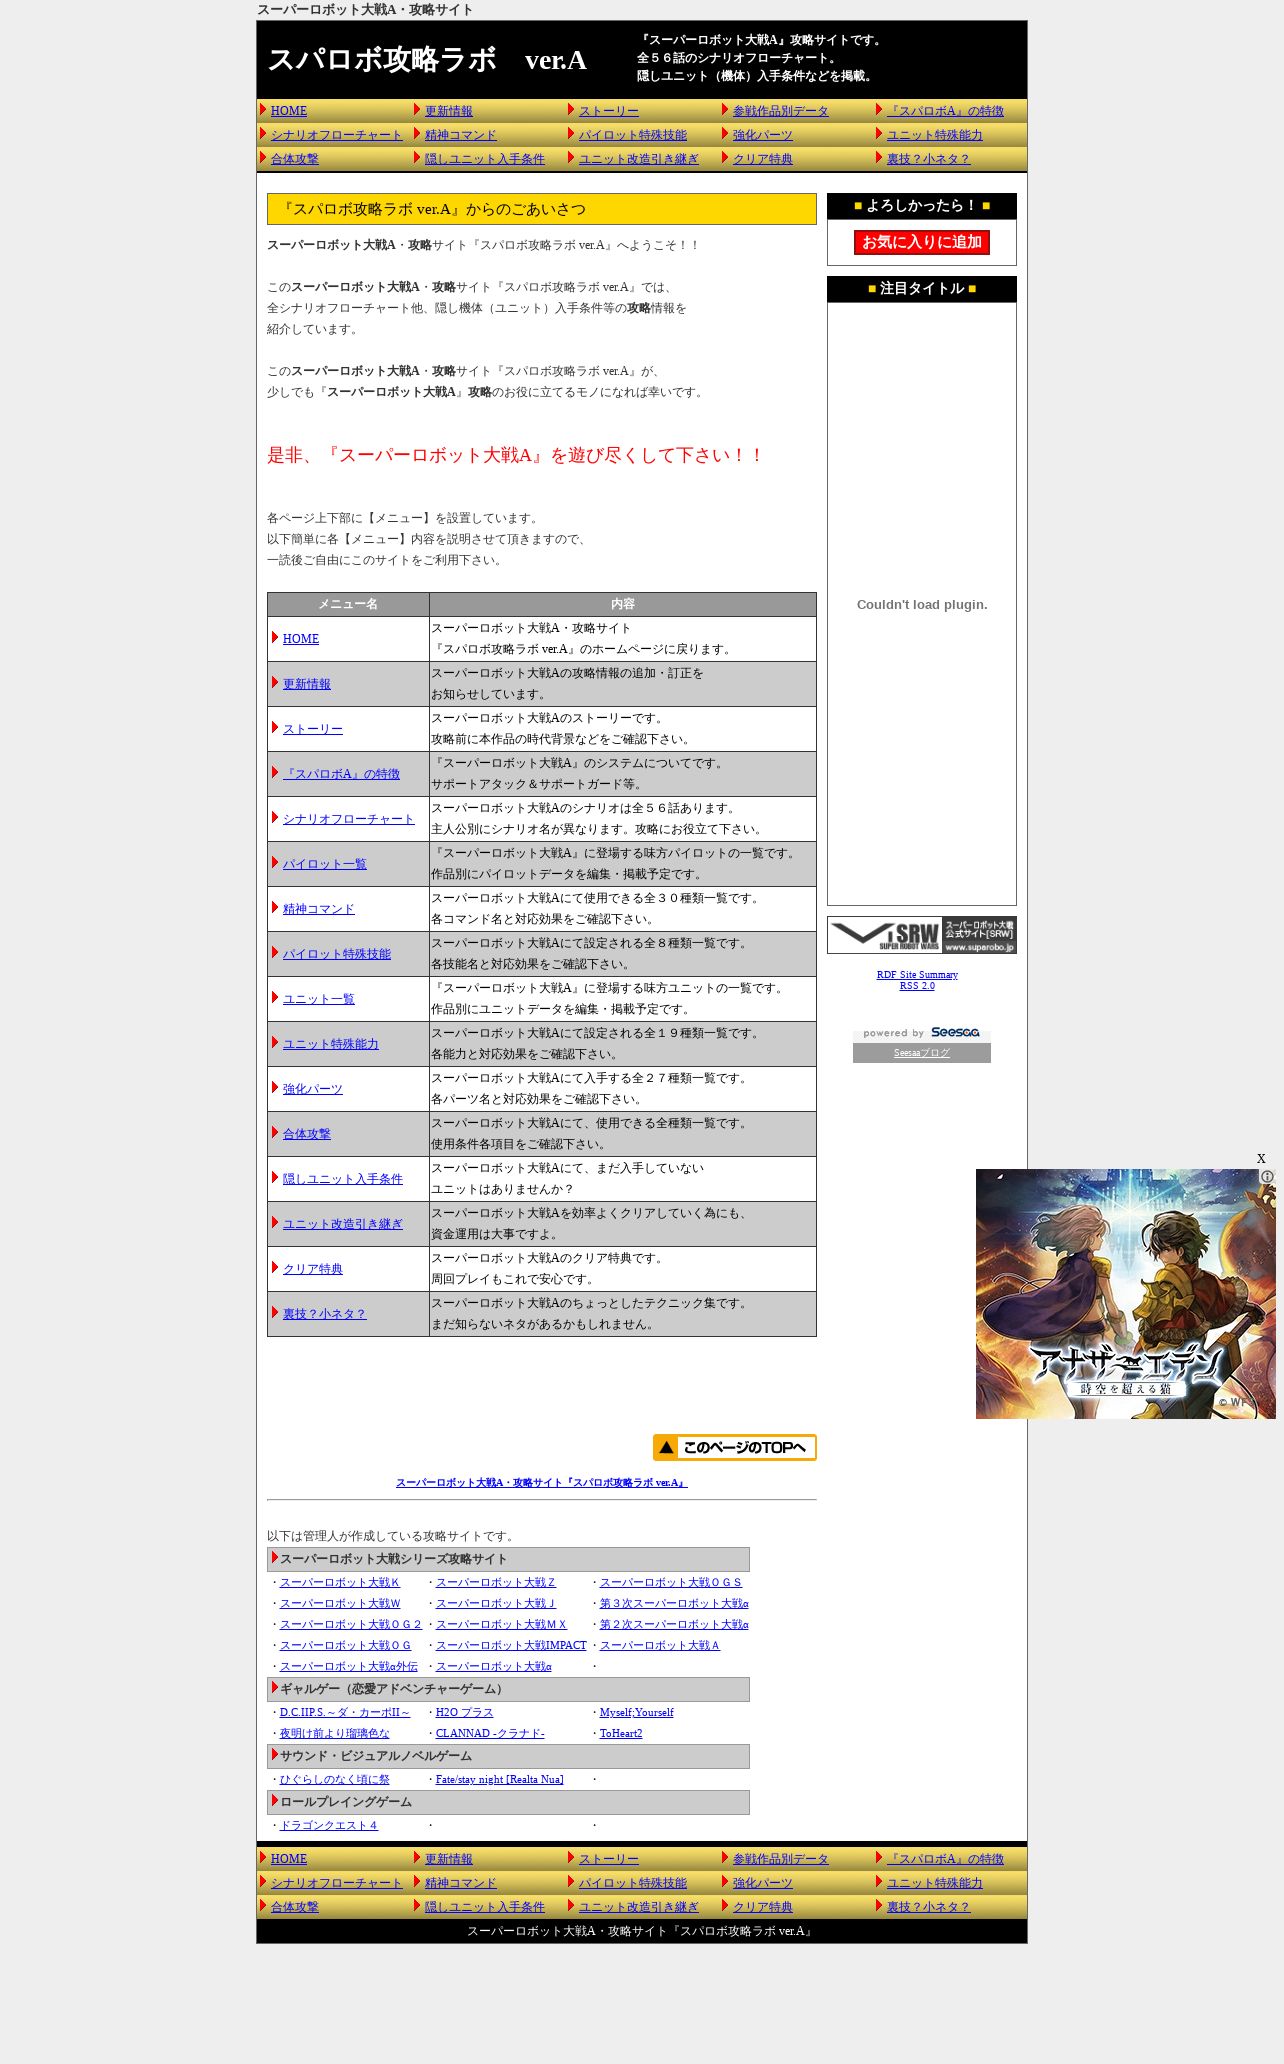The height and width of the screenshot is (2064, 1284).
Task: Open ストーリー in the top navigation menu
Action: 609,111
